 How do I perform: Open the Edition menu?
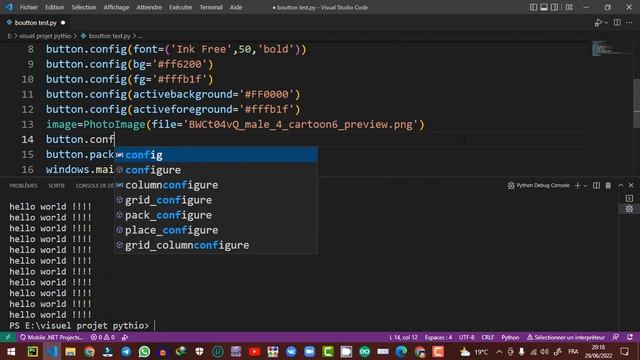click(54, 7)
